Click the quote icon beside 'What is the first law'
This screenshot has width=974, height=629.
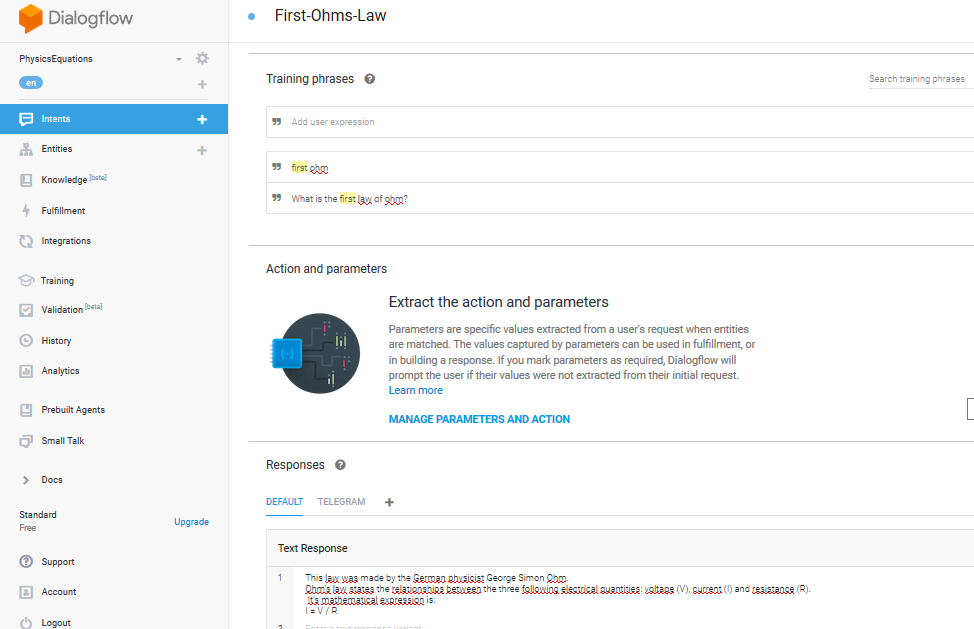pos(276,197)
